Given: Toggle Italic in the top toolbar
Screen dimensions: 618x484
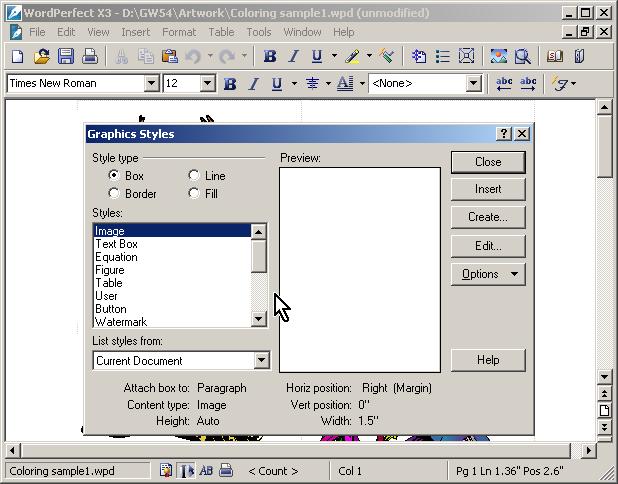Looking at the screenshot, I should 293,56.
